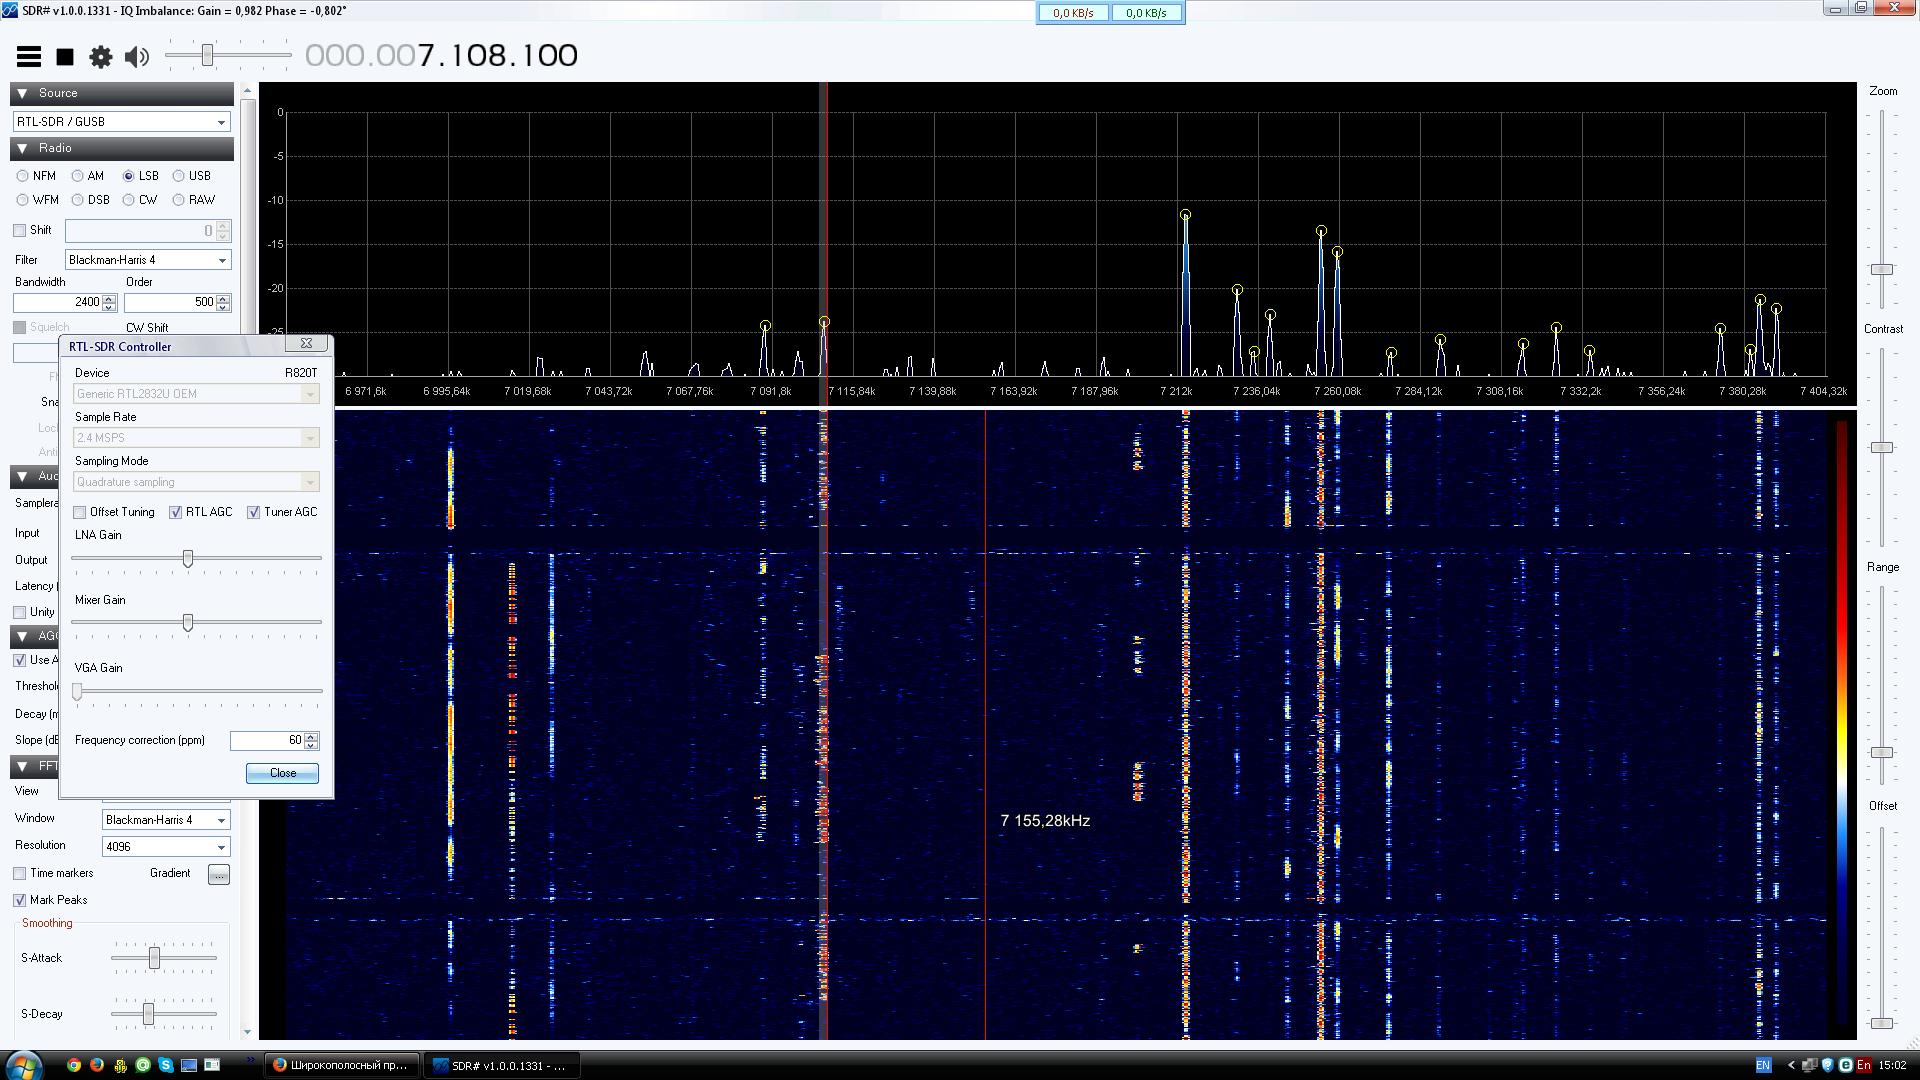
Task: Enable the Shift checkbox
Action: [x=19, y=230]
